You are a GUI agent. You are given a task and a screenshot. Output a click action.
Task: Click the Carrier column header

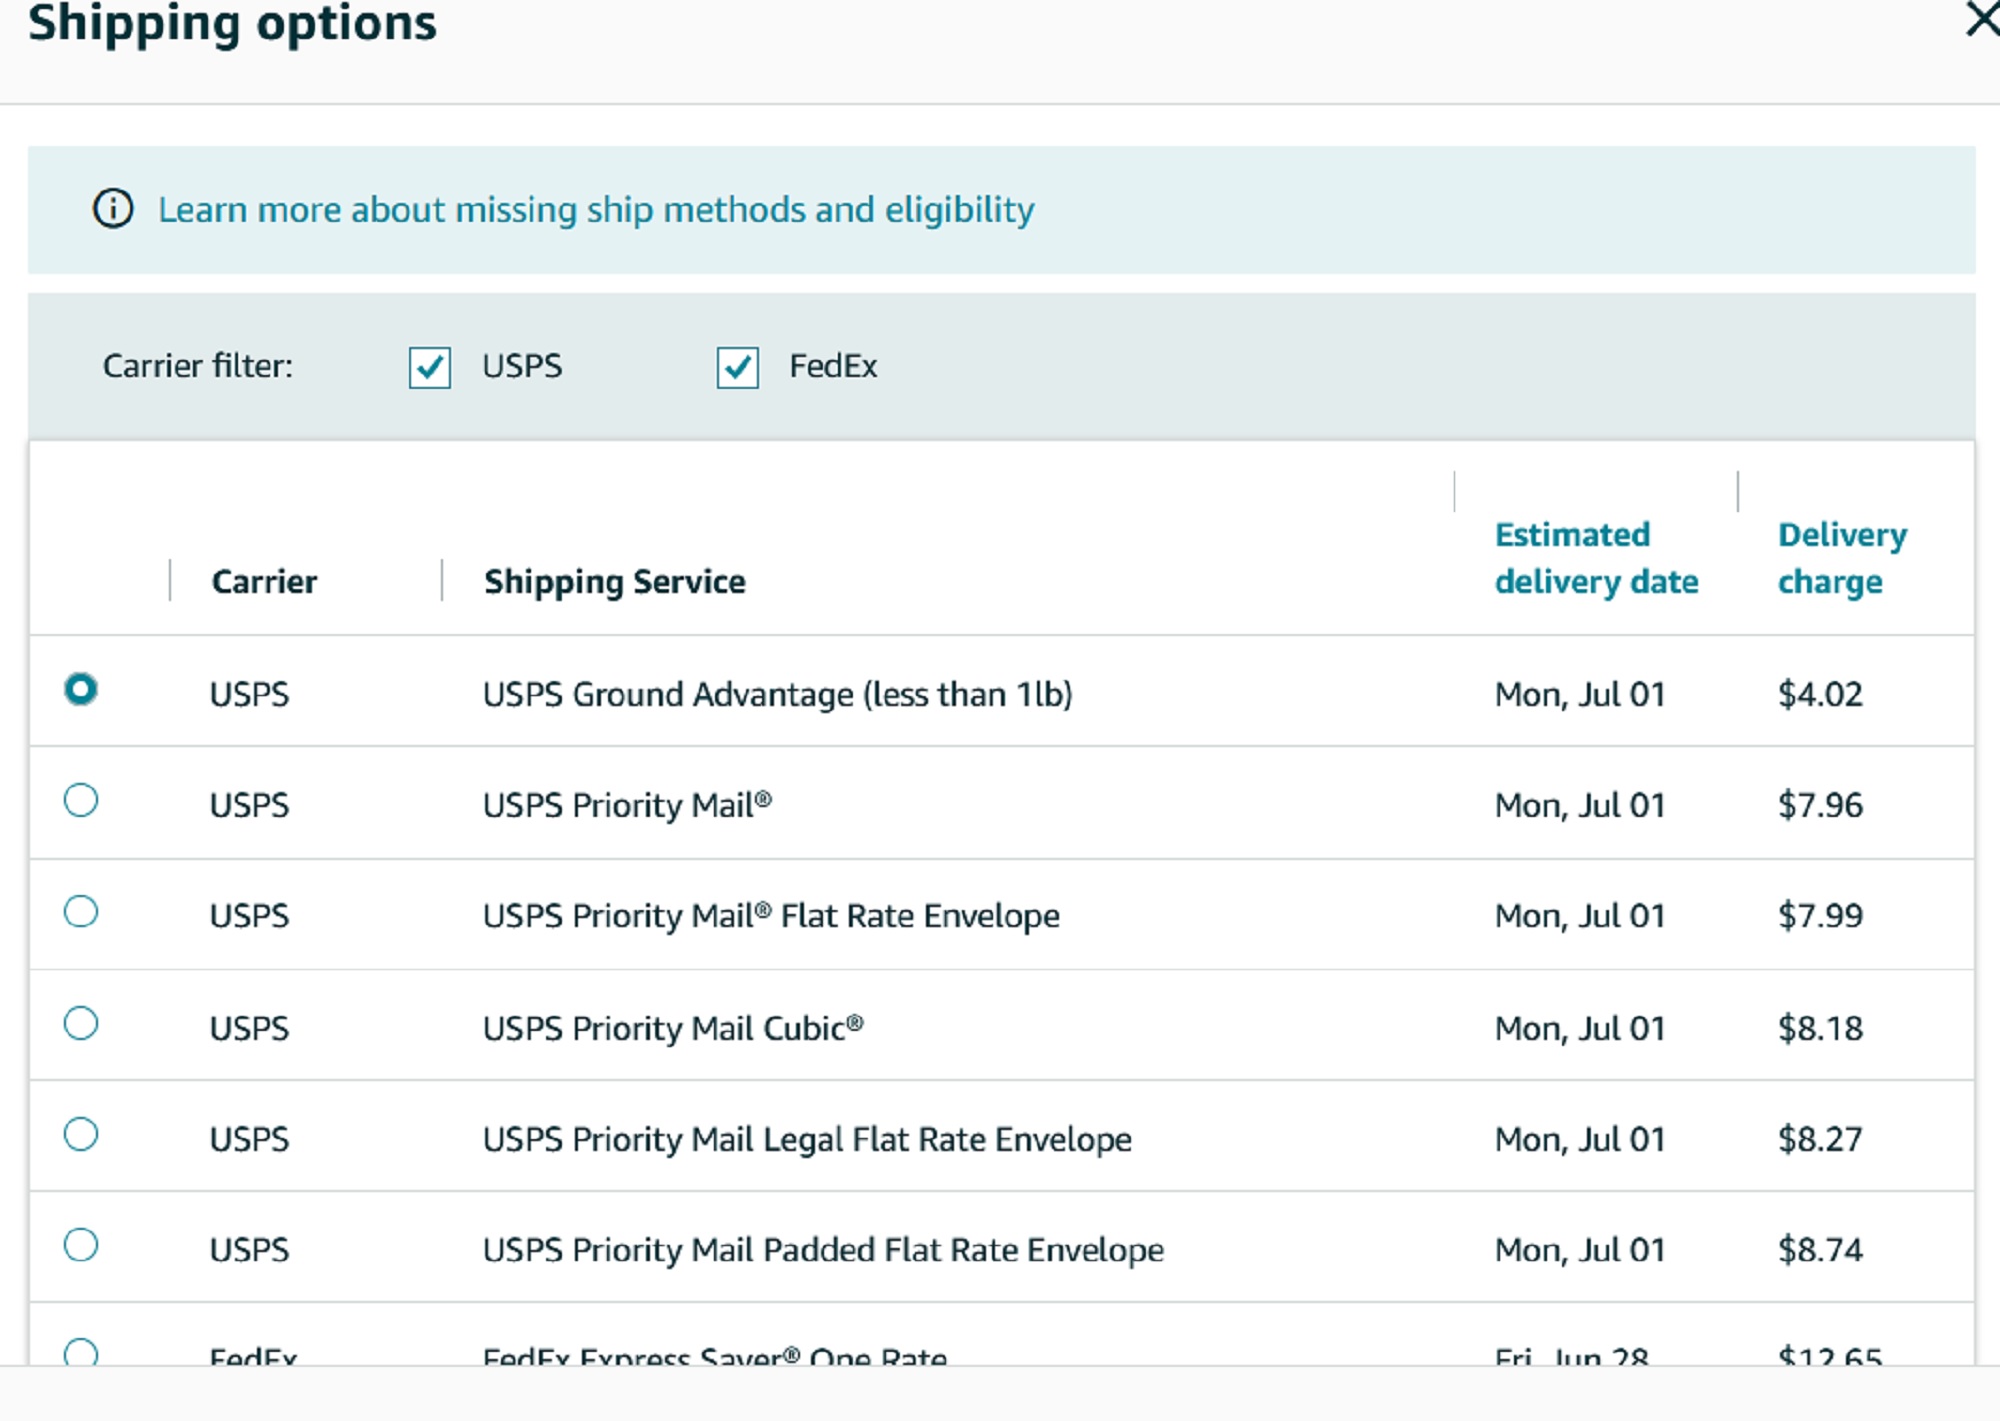[x=264, y=582]
